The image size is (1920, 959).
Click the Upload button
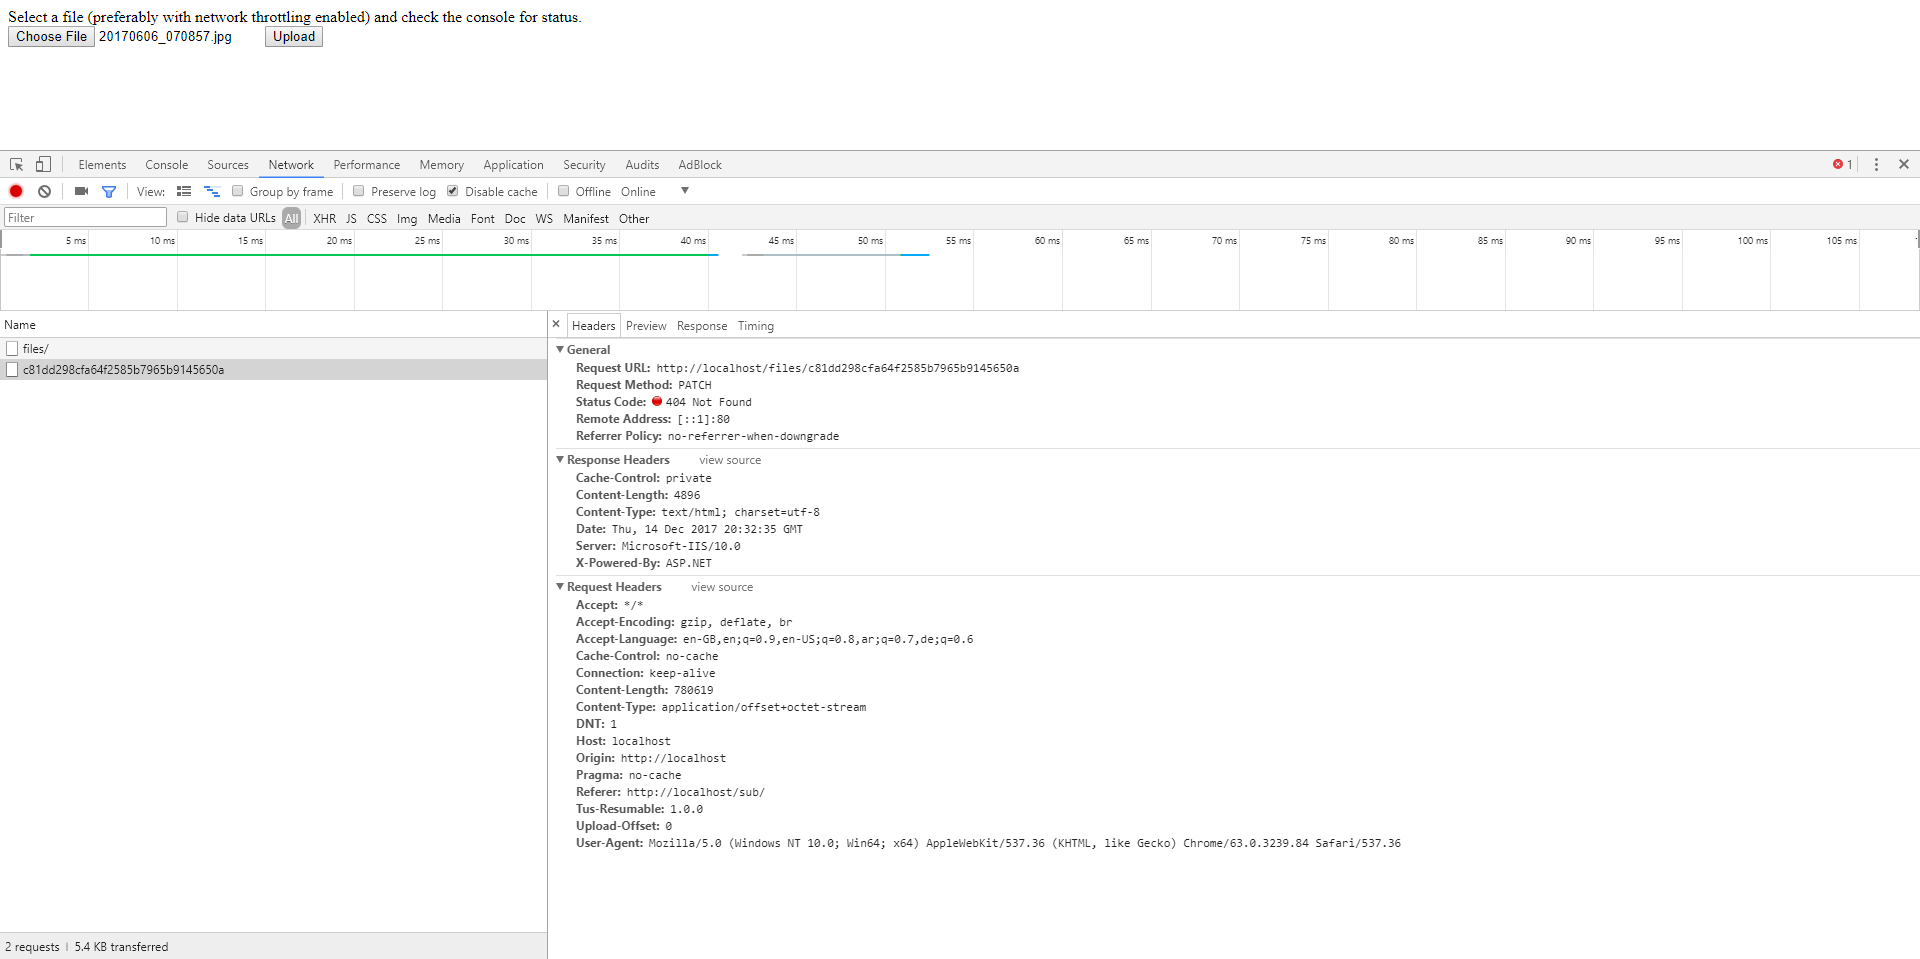(293, 36)
